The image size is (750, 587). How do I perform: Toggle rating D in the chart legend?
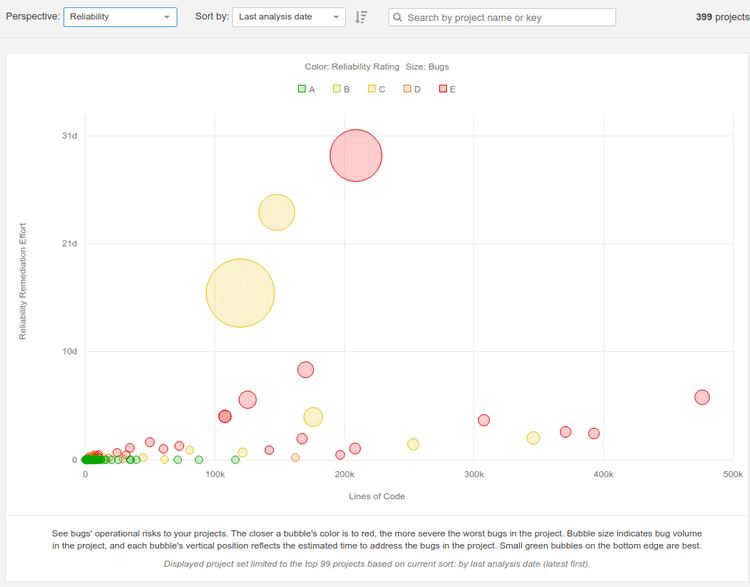tap(412, 89)
